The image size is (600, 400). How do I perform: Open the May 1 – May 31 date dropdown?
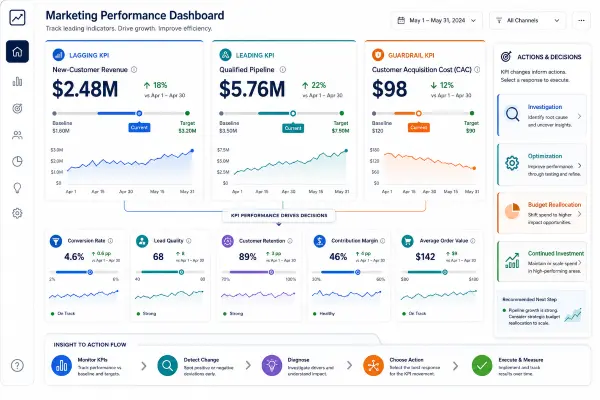point(437,20)
